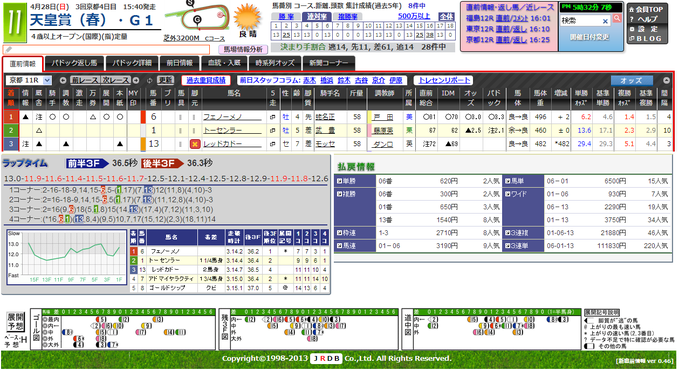The width and height of the screenshot is (679, 370).
Task: Open trainer ダンロ link
Action: pyautogui.click(x=383, y=144)
